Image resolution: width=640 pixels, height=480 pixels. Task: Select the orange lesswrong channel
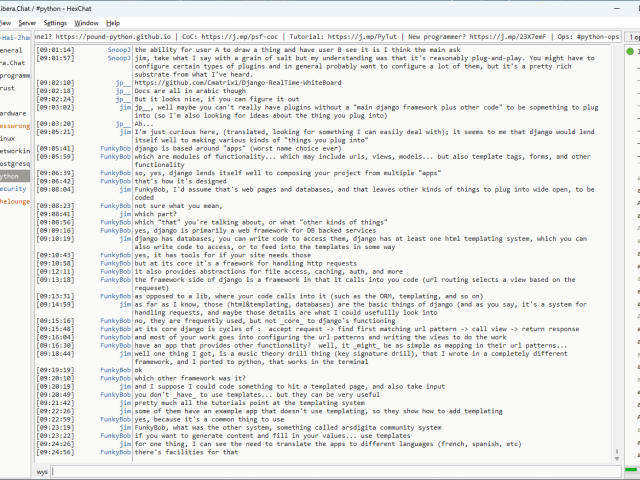(x=14, y=126)
